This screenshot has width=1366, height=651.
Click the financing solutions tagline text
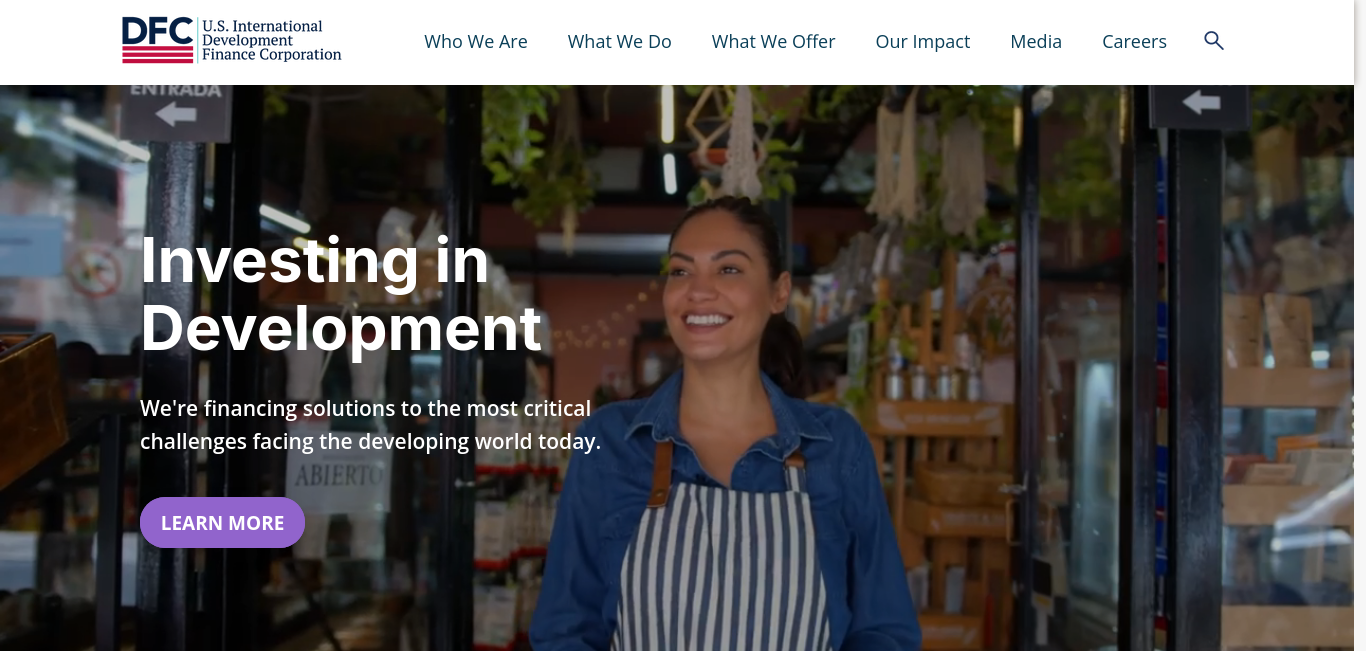pos(371,425)
